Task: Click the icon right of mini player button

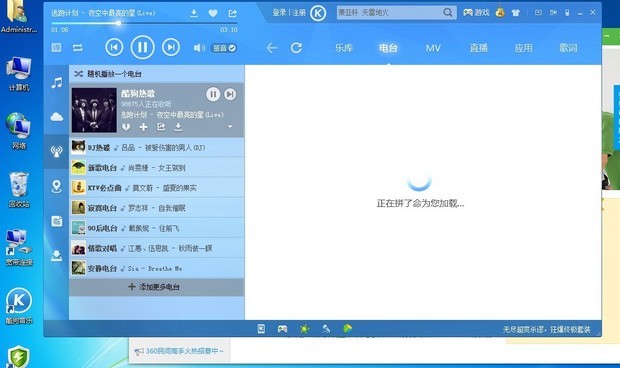Action: pos(553,13)
